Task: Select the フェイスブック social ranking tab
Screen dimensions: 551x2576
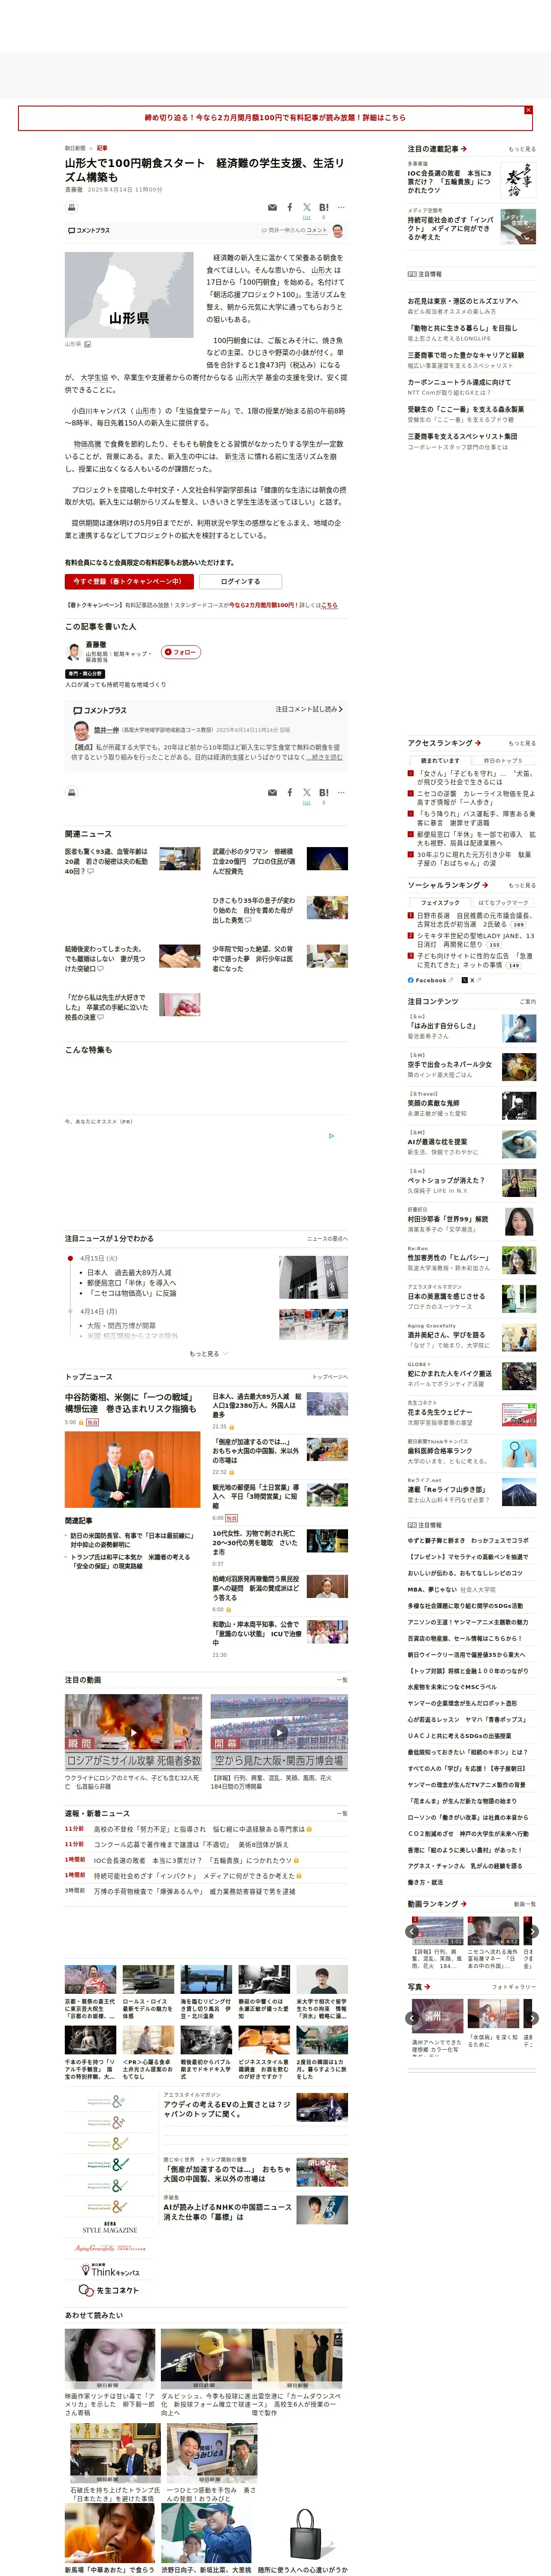Action: pyautogui.click(x=440, y=903)
